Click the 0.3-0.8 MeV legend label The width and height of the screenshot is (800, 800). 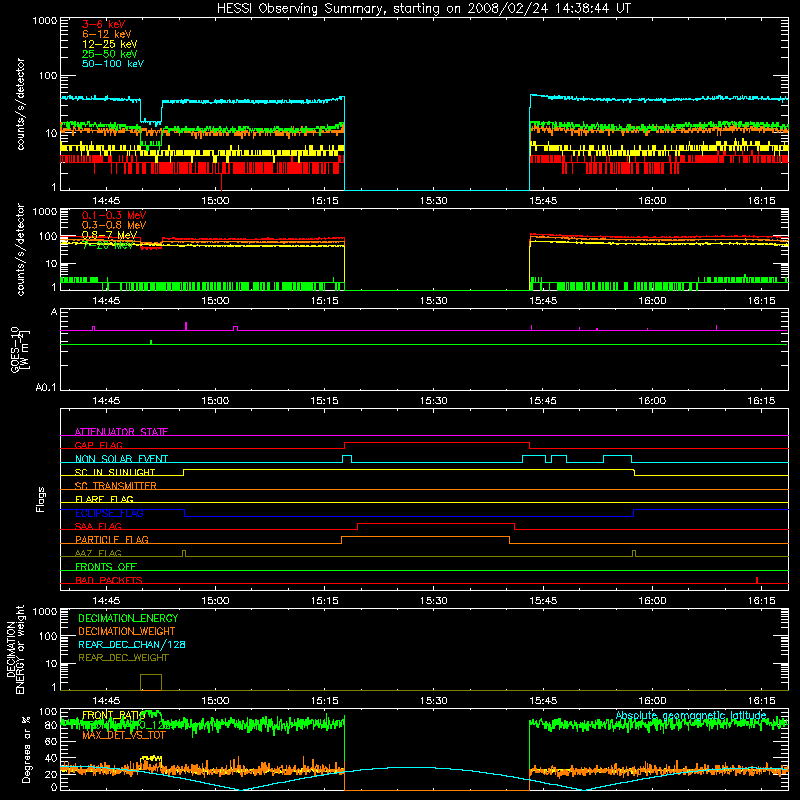(x=114, y=225)
